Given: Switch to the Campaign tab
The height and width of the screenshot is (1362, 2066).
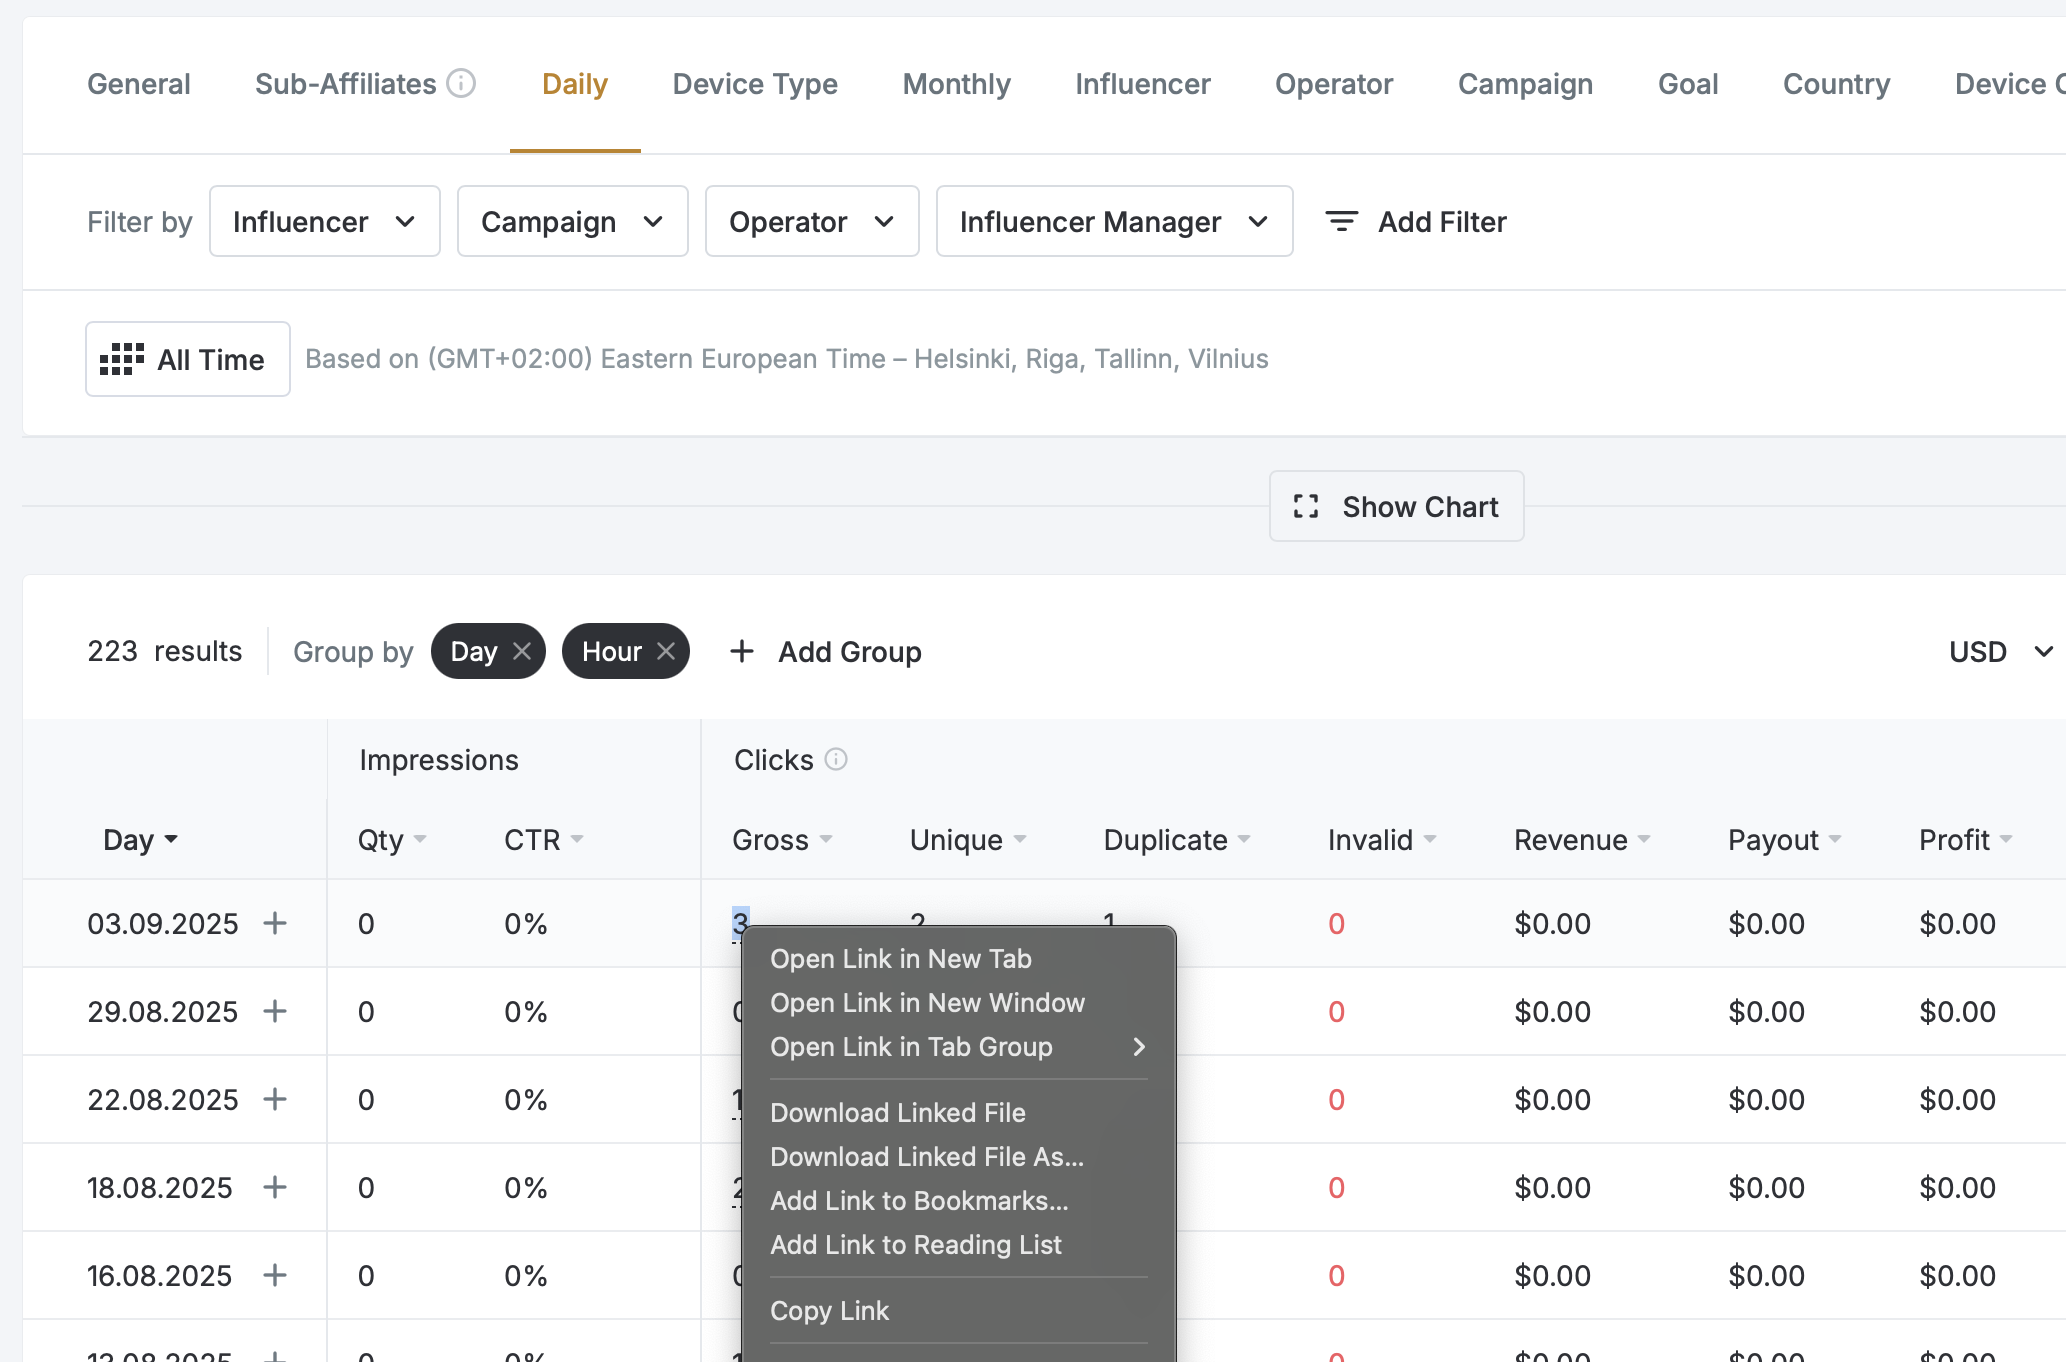Looking at the screenshot, I should [x=1526, y=84].
